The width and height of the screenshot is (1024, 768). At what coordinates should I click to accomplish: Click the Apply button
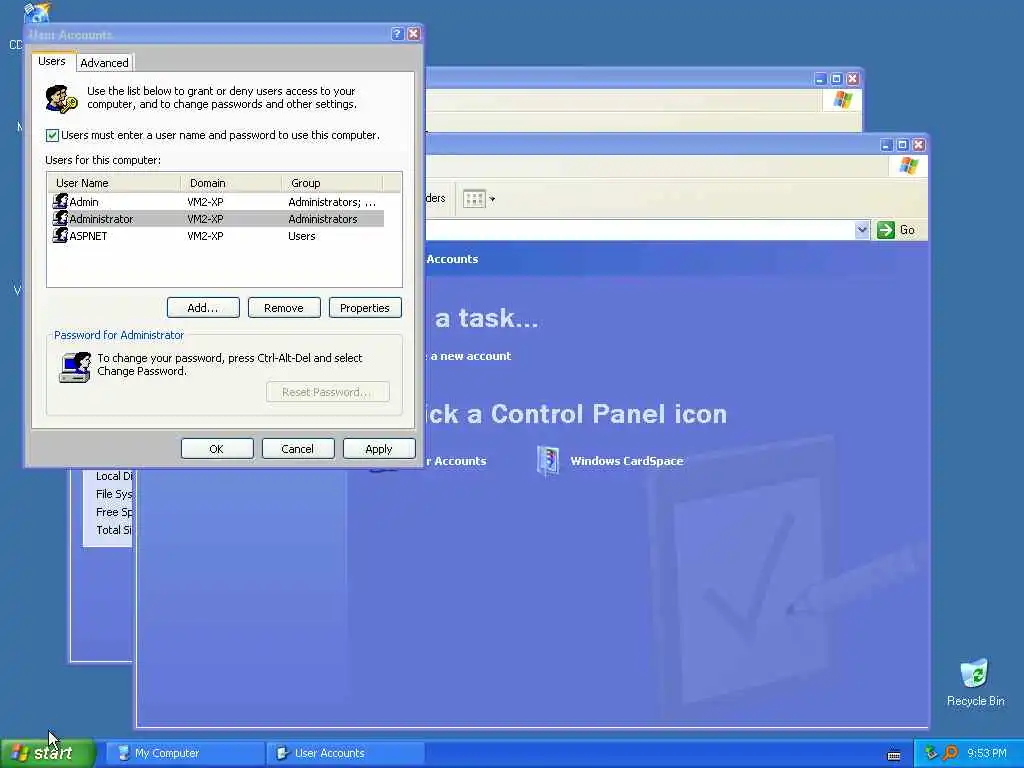379,449
